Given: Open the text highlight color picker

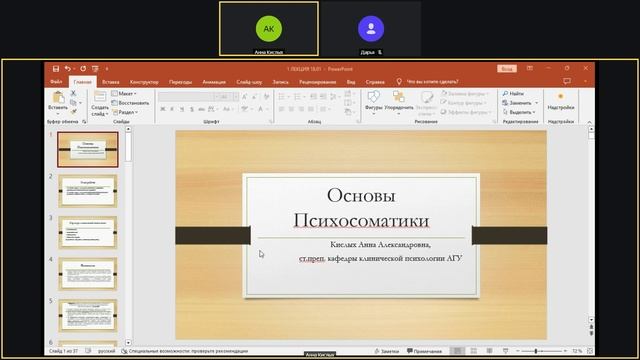Looking at the screenshot, I should pos(246,109).
